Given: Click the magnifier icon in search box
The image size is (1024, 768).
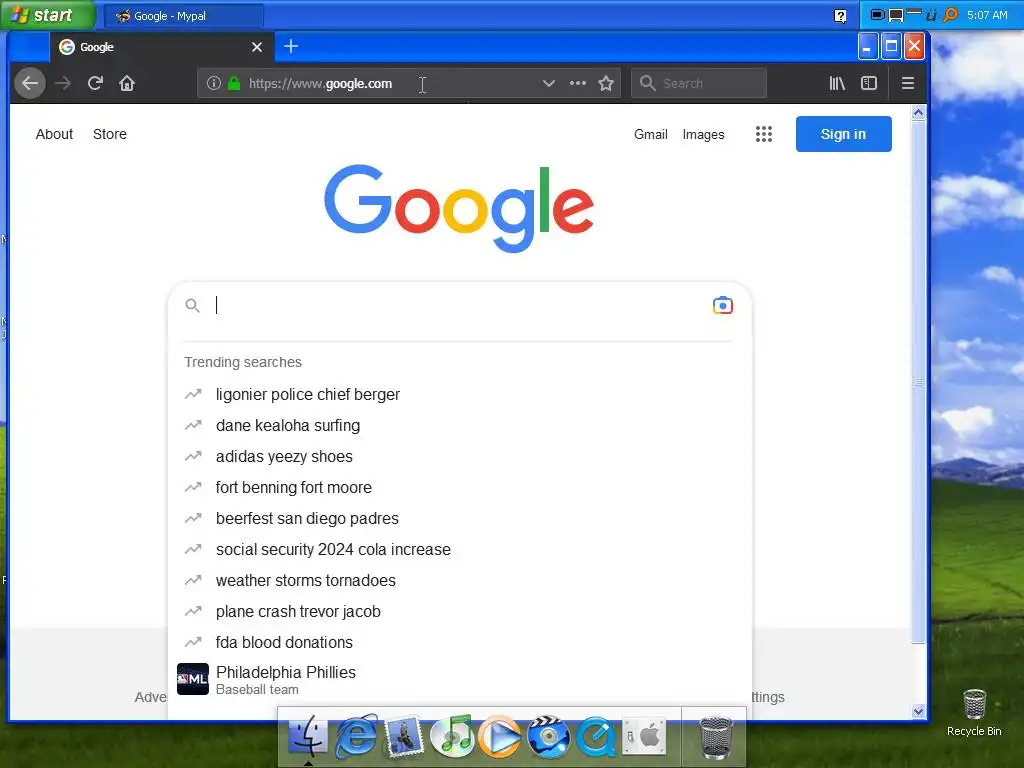Looking at the screenshot, I should coord(192,305).
